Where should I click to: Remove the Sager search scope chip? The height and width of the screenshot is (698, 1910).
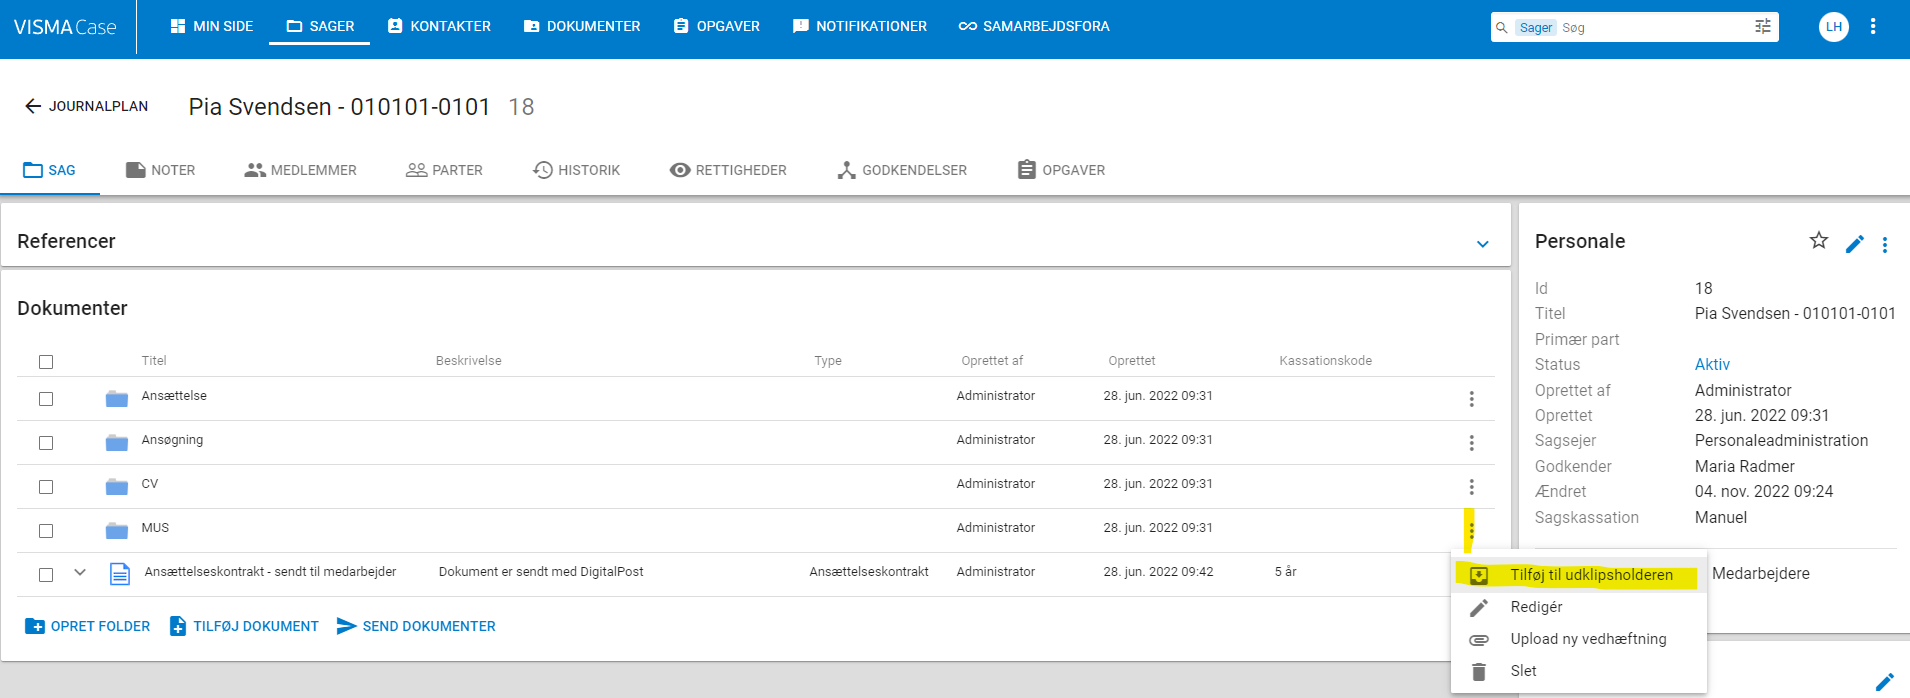point(1536,28)
